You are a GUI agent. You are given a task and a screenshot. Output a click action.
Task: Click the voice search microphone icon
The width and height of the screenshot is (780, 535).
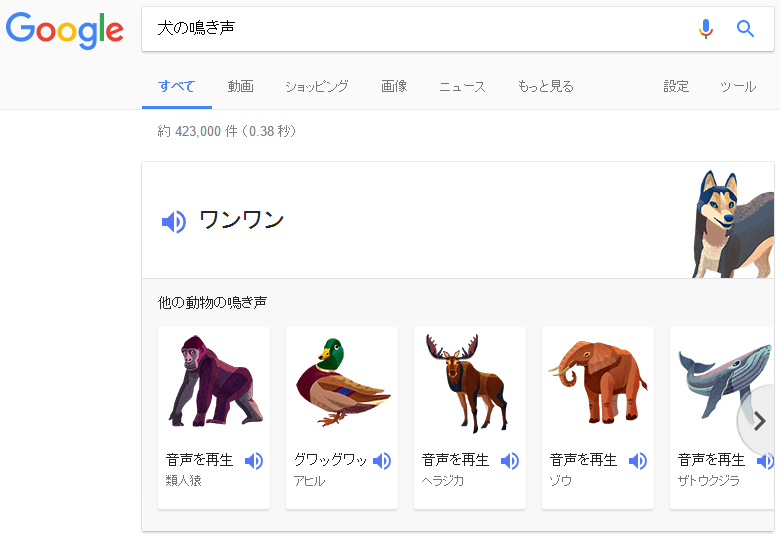706,29
